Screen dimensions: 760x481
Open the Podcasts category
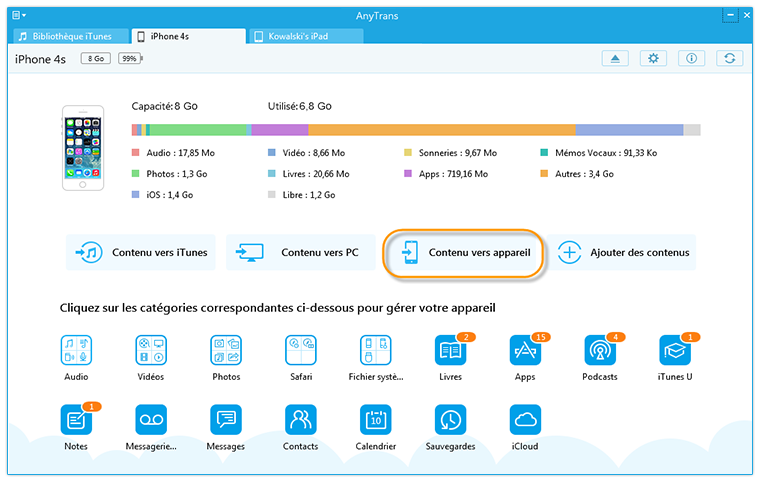tap(600, 350)
